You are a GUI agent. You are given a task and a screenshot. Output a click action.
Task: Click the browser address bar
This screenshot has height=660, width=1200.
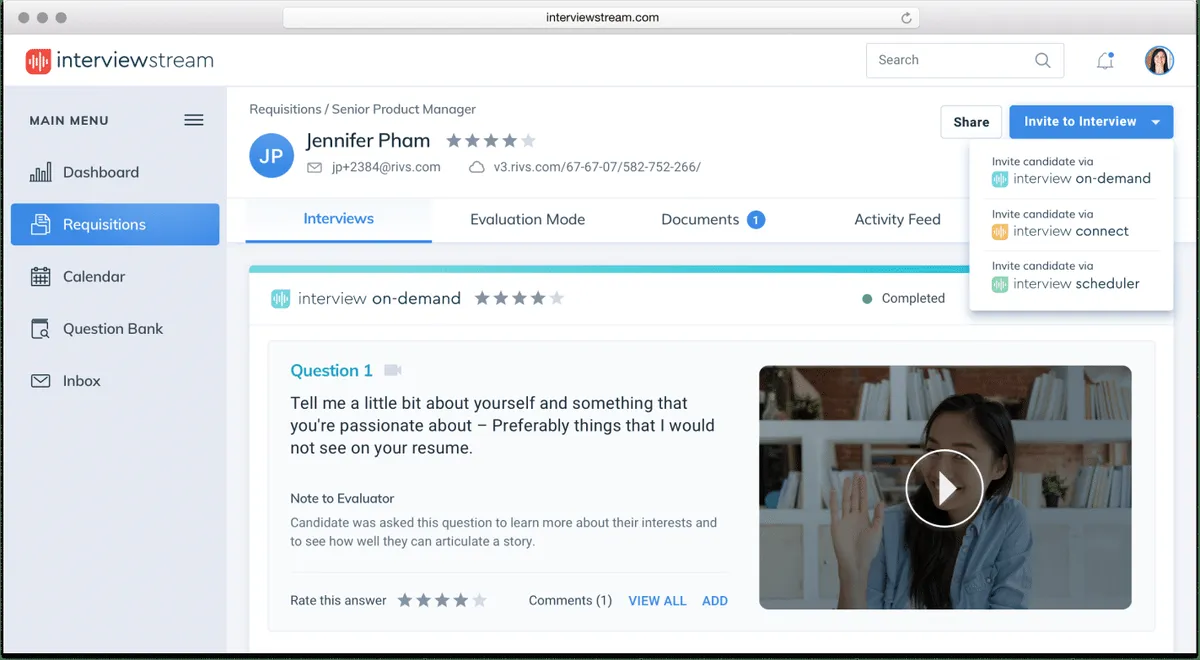pos(601,18)
